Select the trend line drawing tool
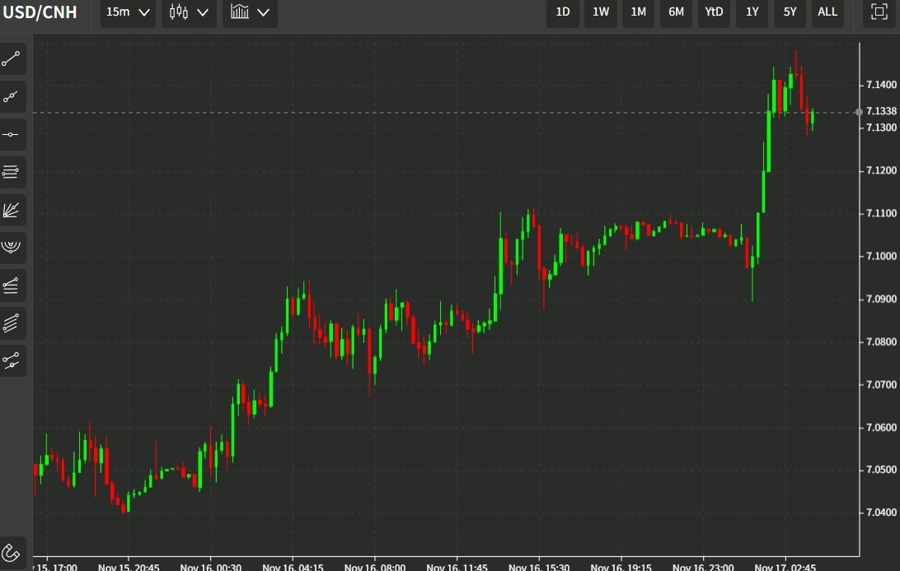The height and width of the screenshot is (571, 900). pyautogui.click(x=11, y=59)
